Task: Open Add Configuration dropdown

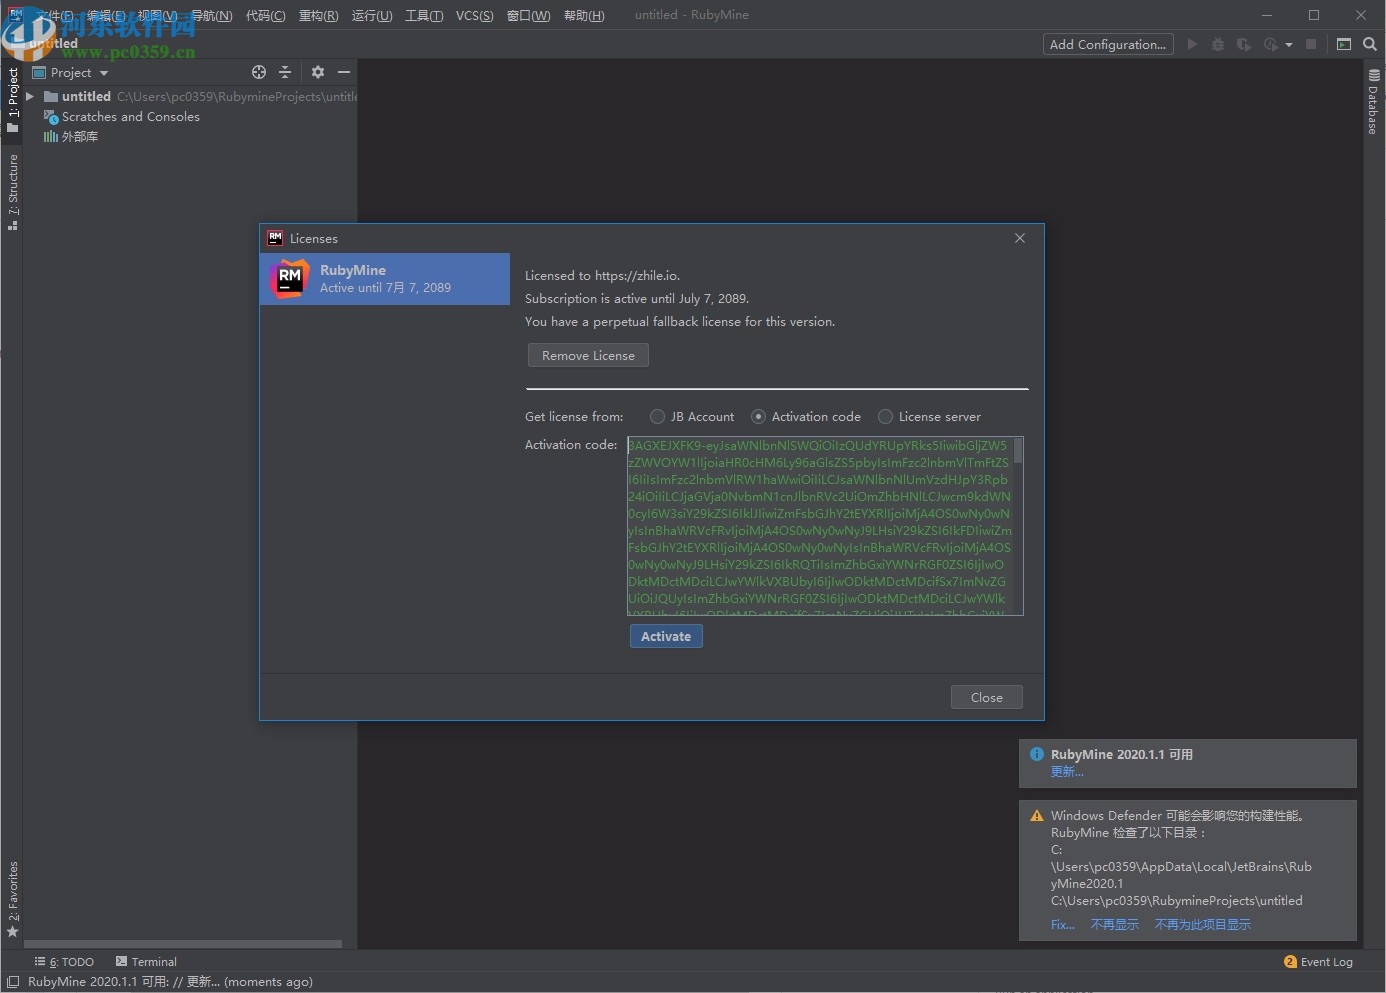Action: pyautogui.click(x=1107, y=44)
